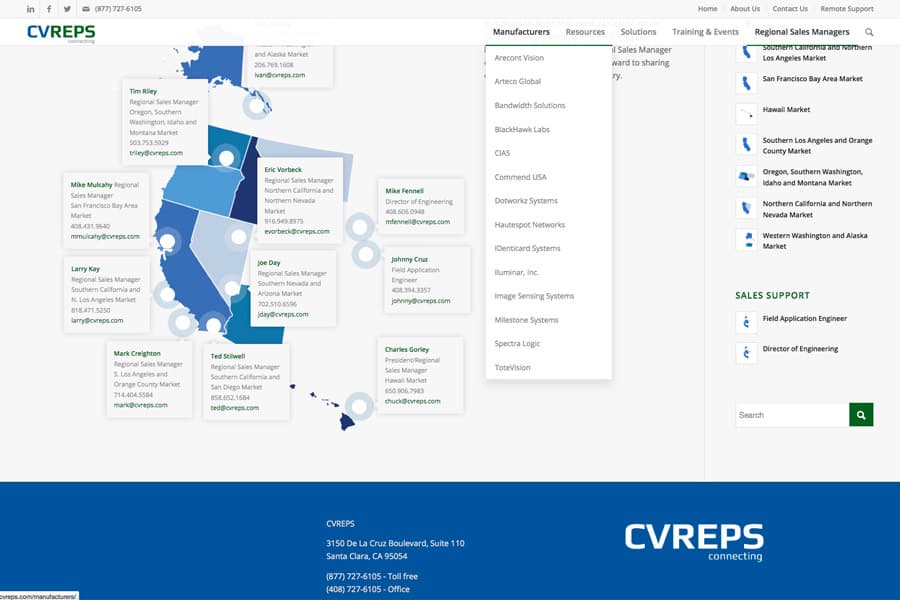Click the Hawaii Market map icon
The height and width of the screenshot is (600, 900).
click(746, 114)
